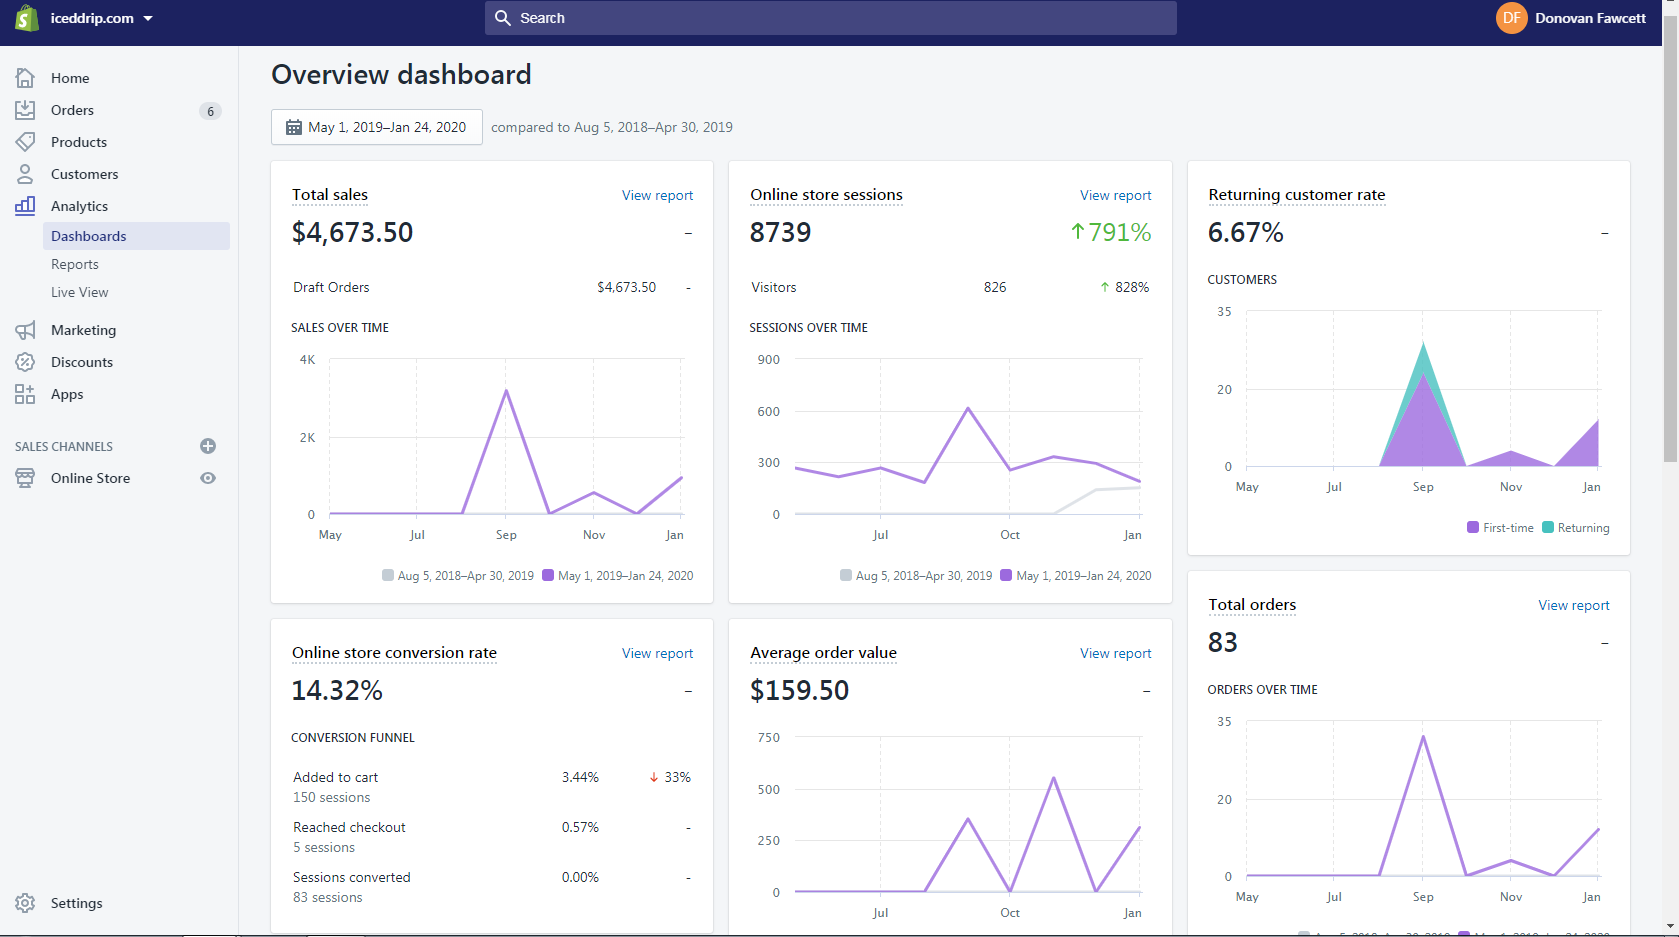1679x937 pixels.
Task: View report for Online store conversion rate
Action: pos(657,653)
